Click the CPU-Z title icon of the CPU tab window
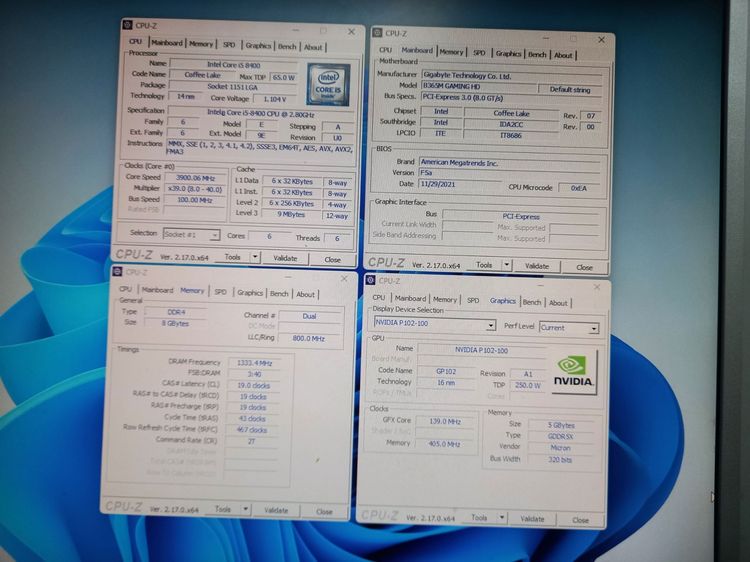The width and height of the screenshot is (750, 562). click(x=128, y=25)
